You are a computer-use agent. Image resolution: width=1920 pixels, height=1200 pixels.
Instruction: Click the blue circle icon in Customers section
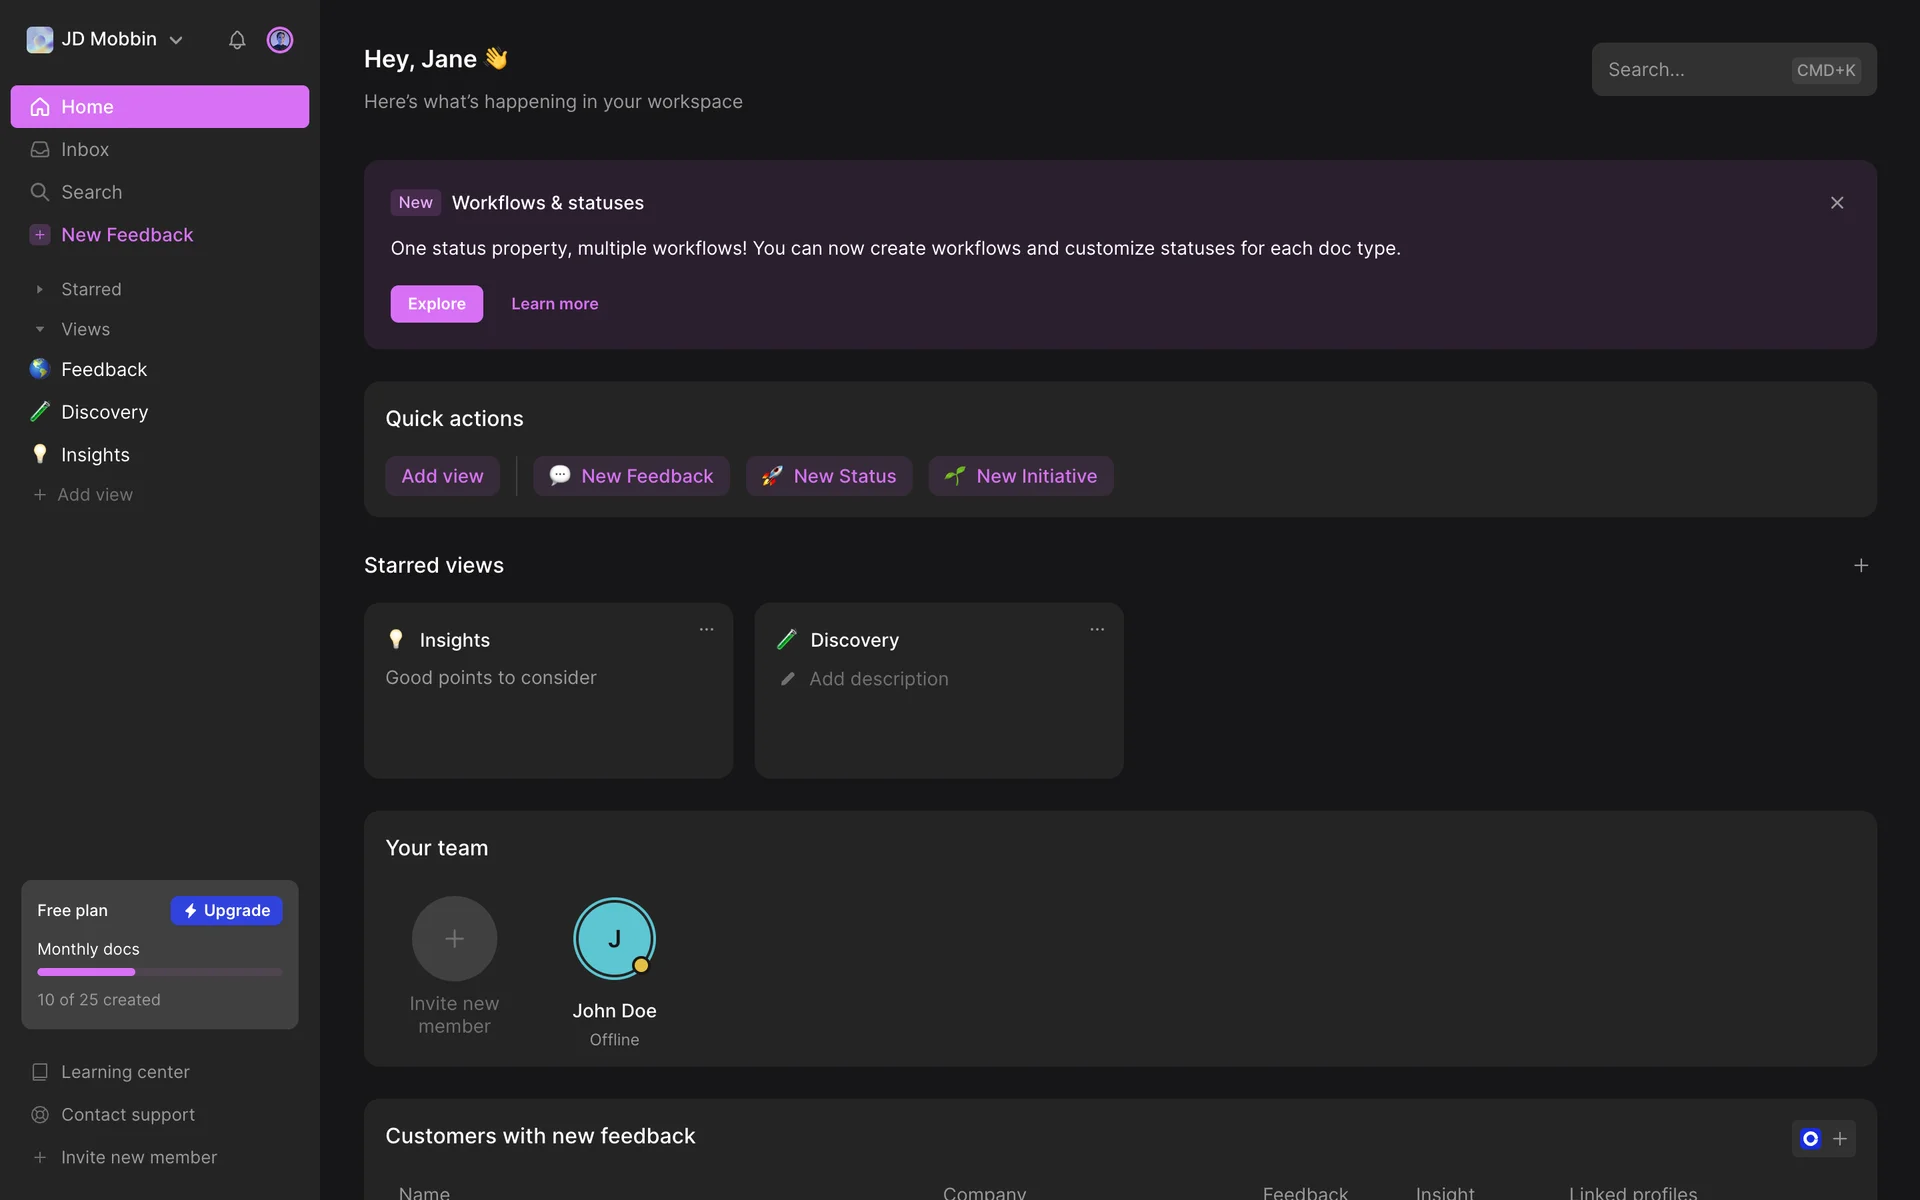[1810, 1139]
